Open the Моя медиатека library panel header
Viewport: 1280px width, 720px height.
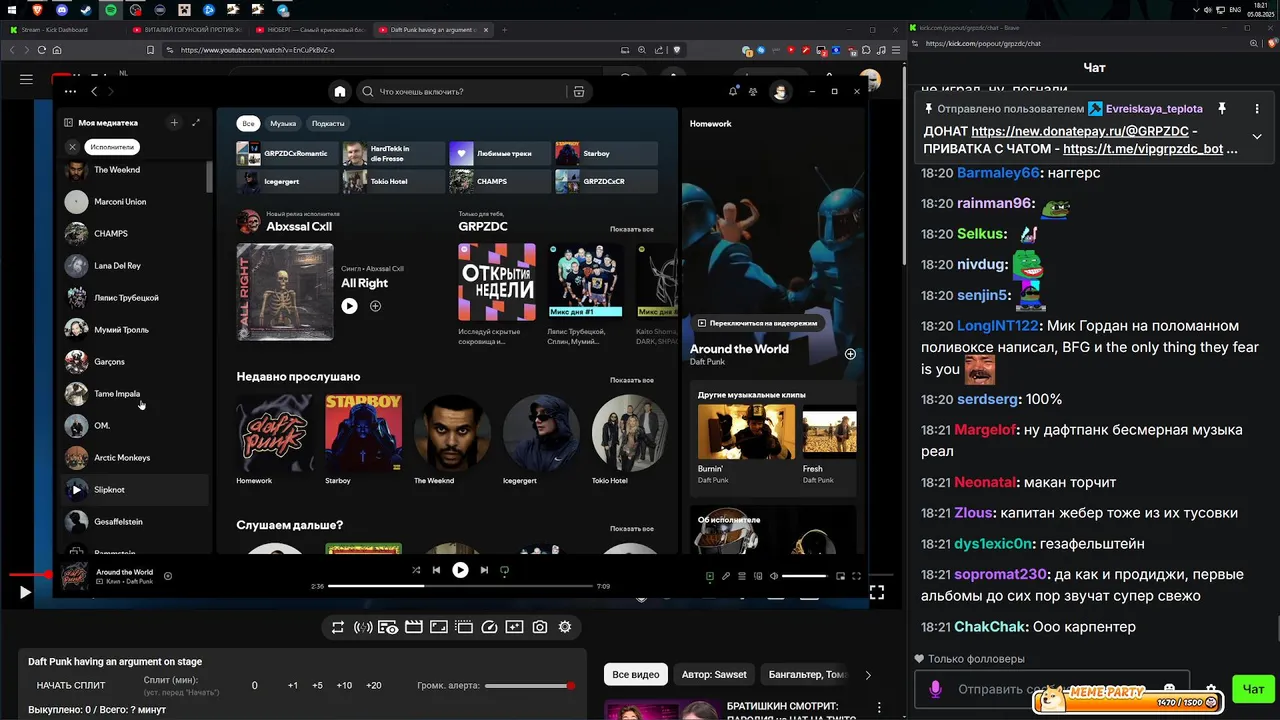coord(101,122)
